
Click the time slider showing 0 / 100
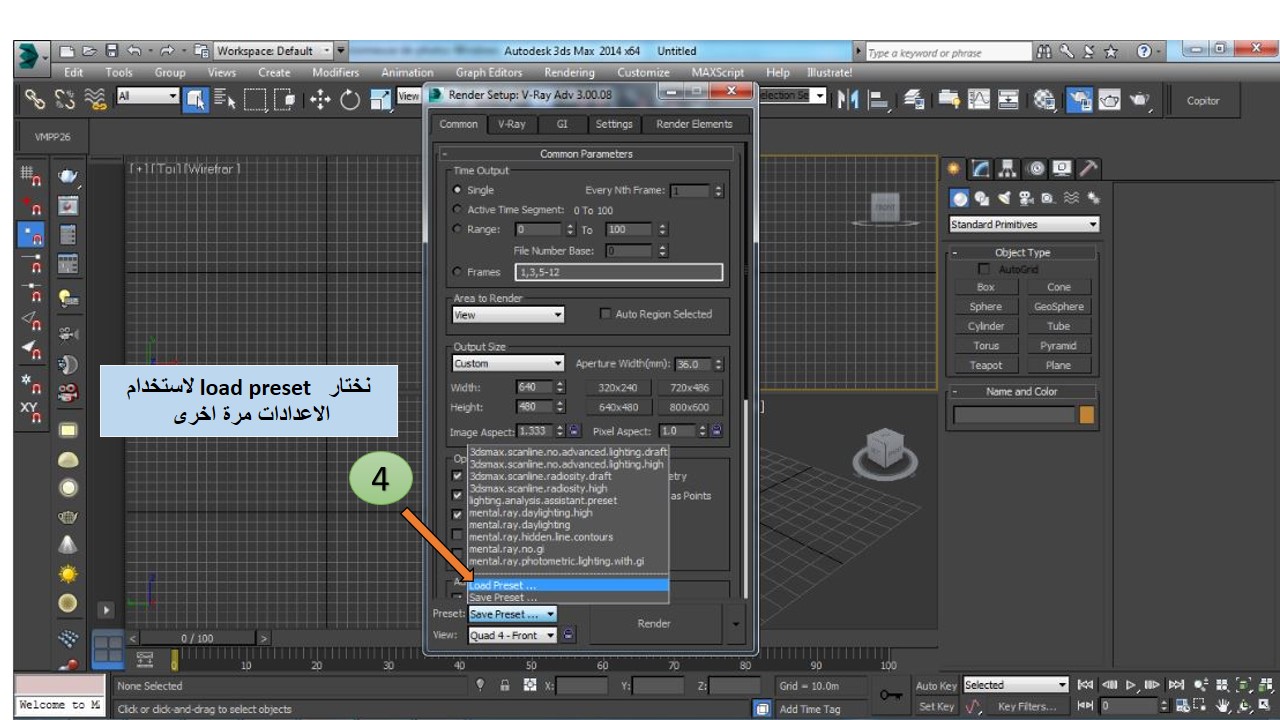tap(197, 638)
